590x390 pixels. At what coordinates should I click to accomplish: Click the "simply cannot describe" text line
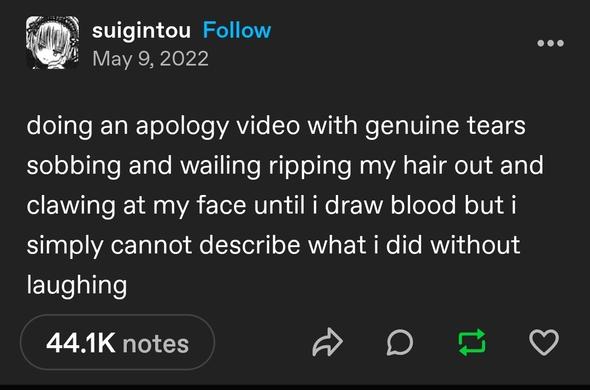pyautogui.click(x=274, y=245)
